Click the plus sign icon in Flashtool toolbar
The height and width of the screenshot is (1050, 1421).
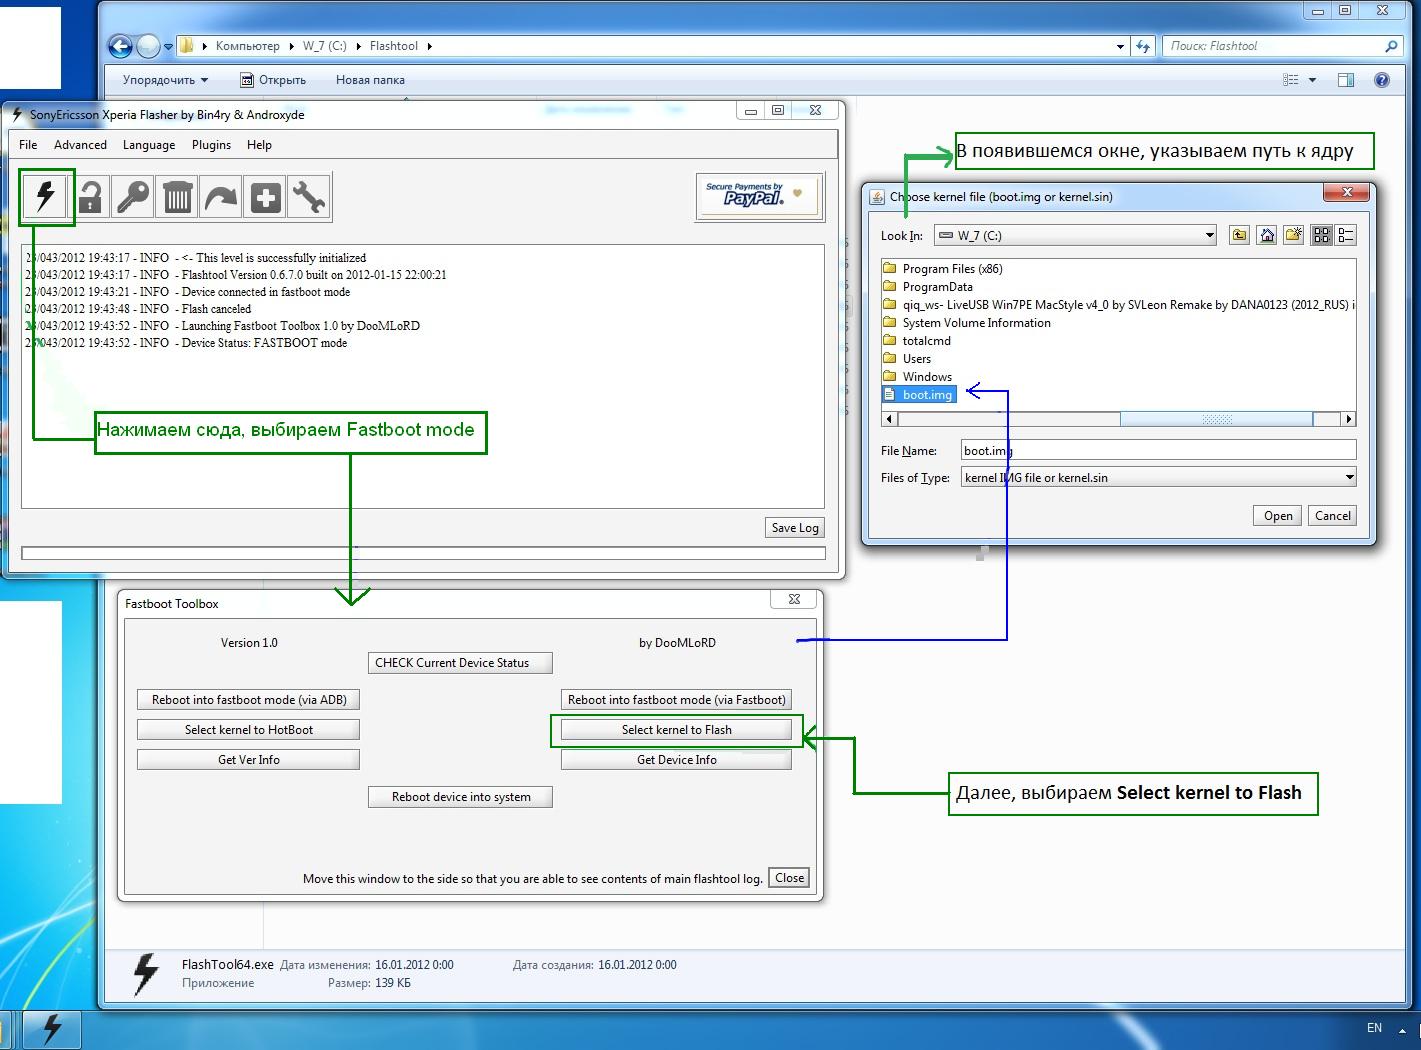(x=265, y=196)
